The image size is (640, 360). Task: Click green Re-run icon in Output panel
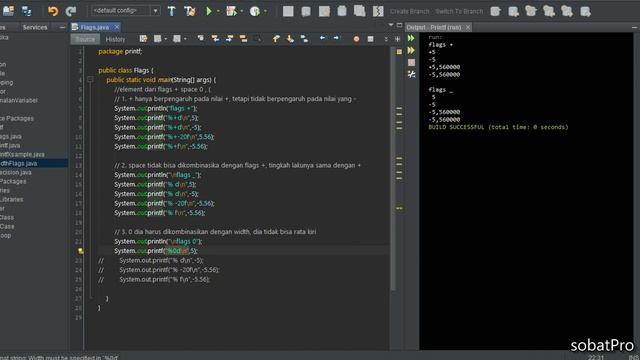[411, 38]
